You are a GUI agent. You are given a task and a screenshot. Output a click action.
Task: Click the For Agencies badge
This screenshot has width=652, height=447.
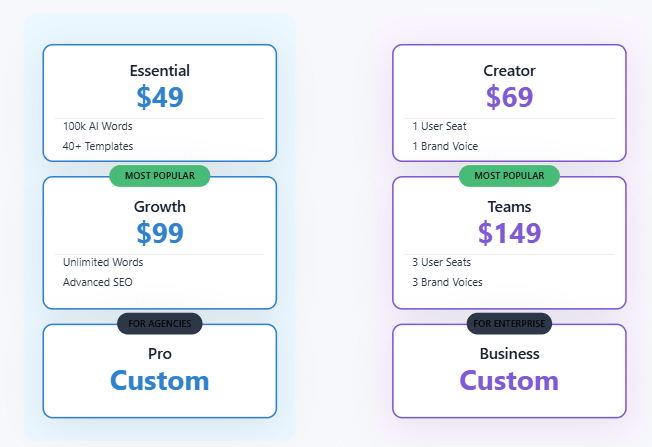(x=160, y=324)
